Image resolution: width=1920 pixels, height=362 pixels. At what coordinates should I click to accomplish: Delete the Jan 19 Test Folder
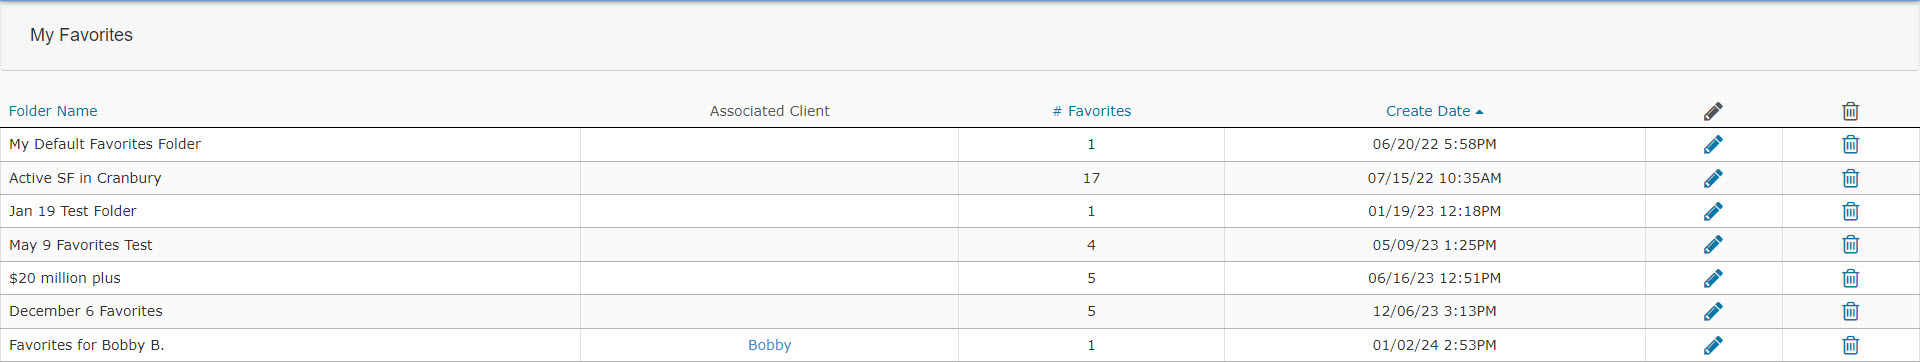[1851, 211]
